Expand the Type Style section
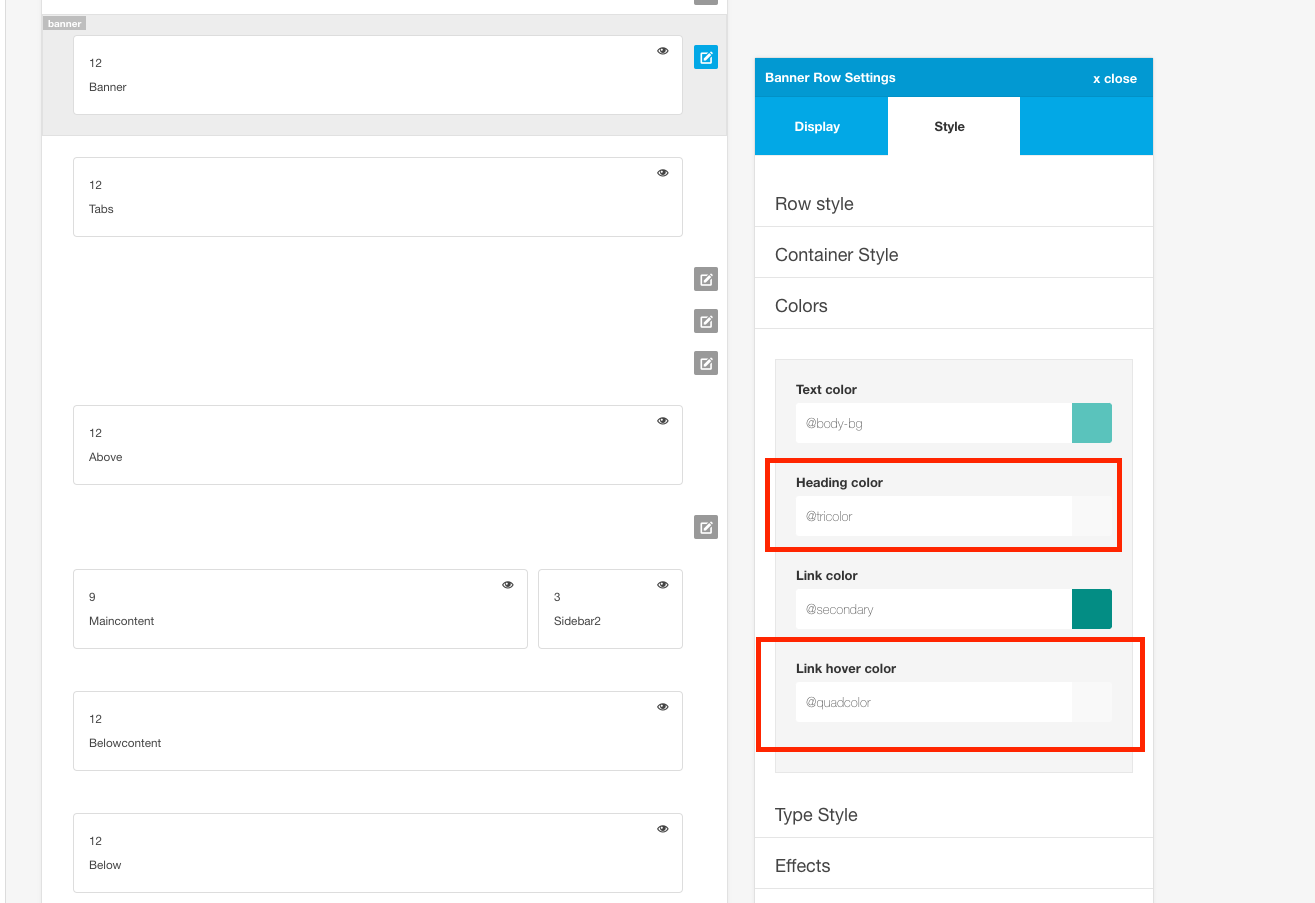This screenshot has height=903, width=1315. (x=816, y=815)
